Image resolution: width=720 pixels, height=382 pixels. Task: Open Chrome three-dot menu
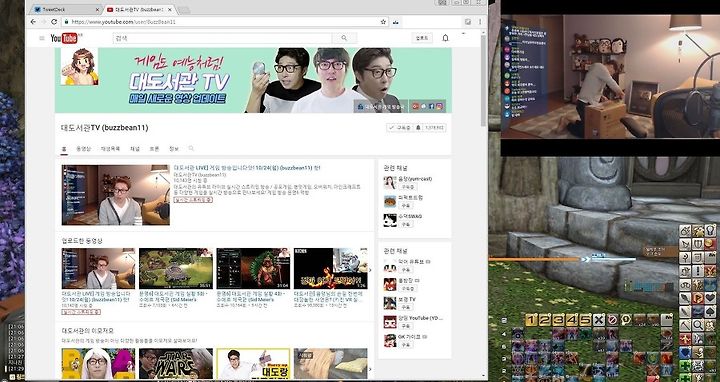point(480,22)
